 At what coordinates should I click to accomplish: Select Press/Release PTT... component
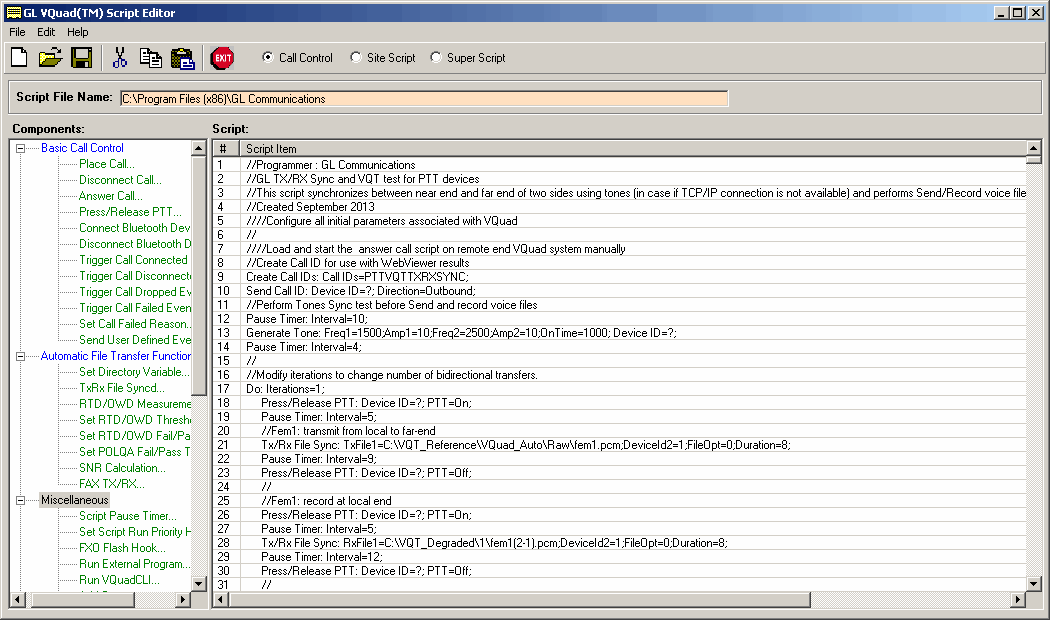click(130, 212)
